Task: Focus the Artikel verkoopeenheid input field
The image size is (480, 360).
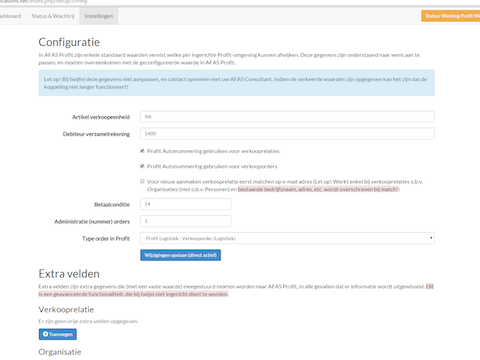Action: pos(287,117)
